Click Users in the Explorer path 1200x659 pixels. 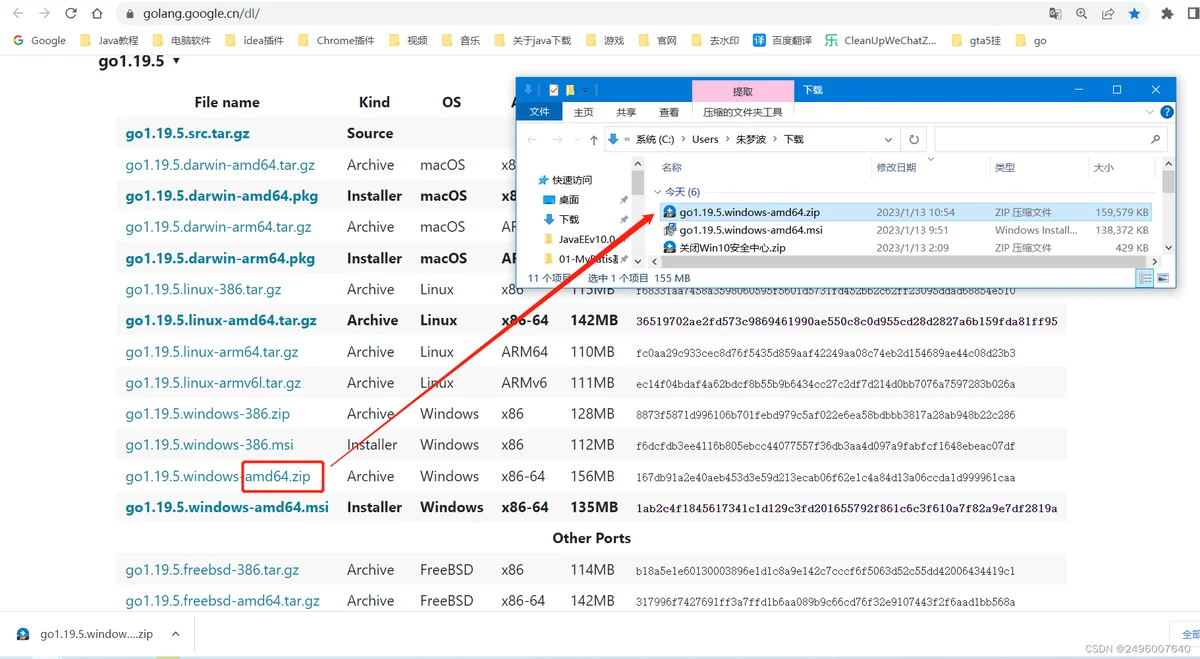click(x=705, y=140)
